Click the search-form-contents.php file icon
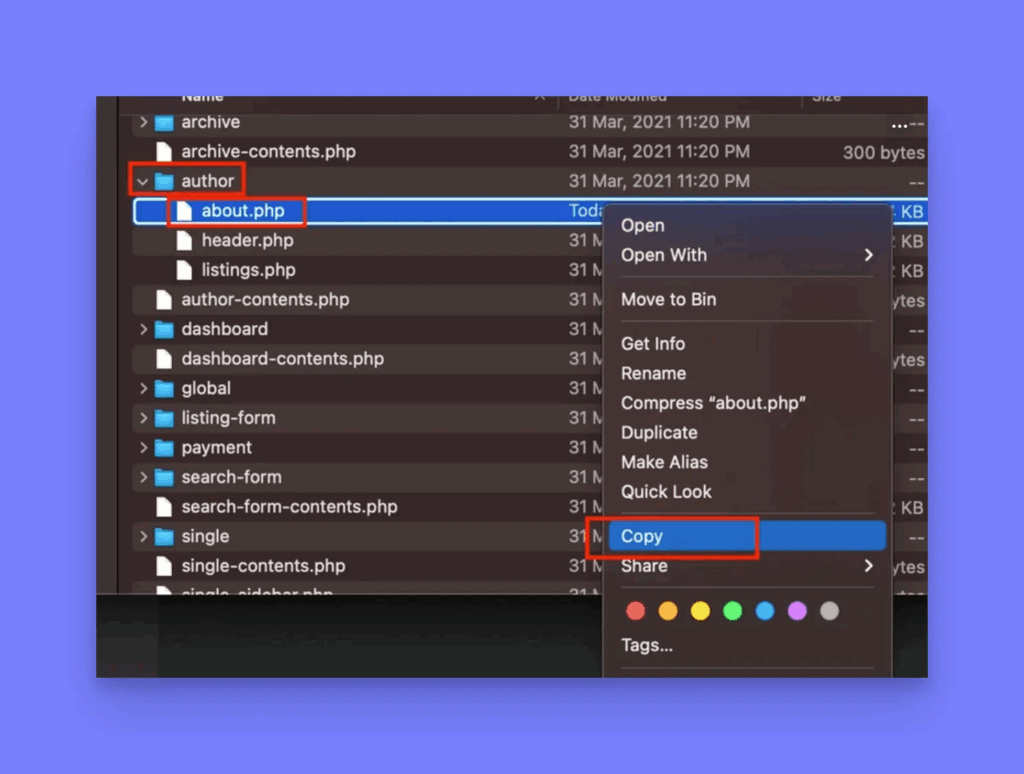Image resolution: width=1024 pixels, height=774 pixels. click(164, 507)
